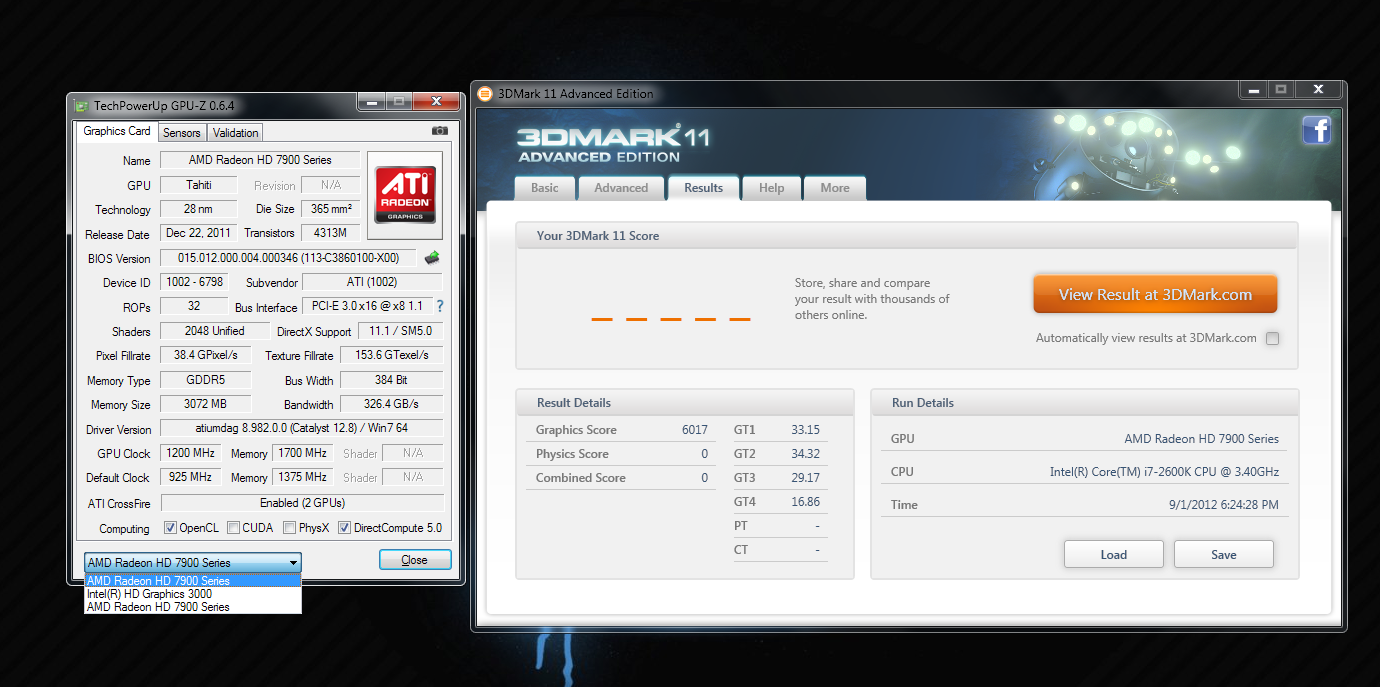
Task: Click the Bus Interface question mark icon
Action: (439, 306)
